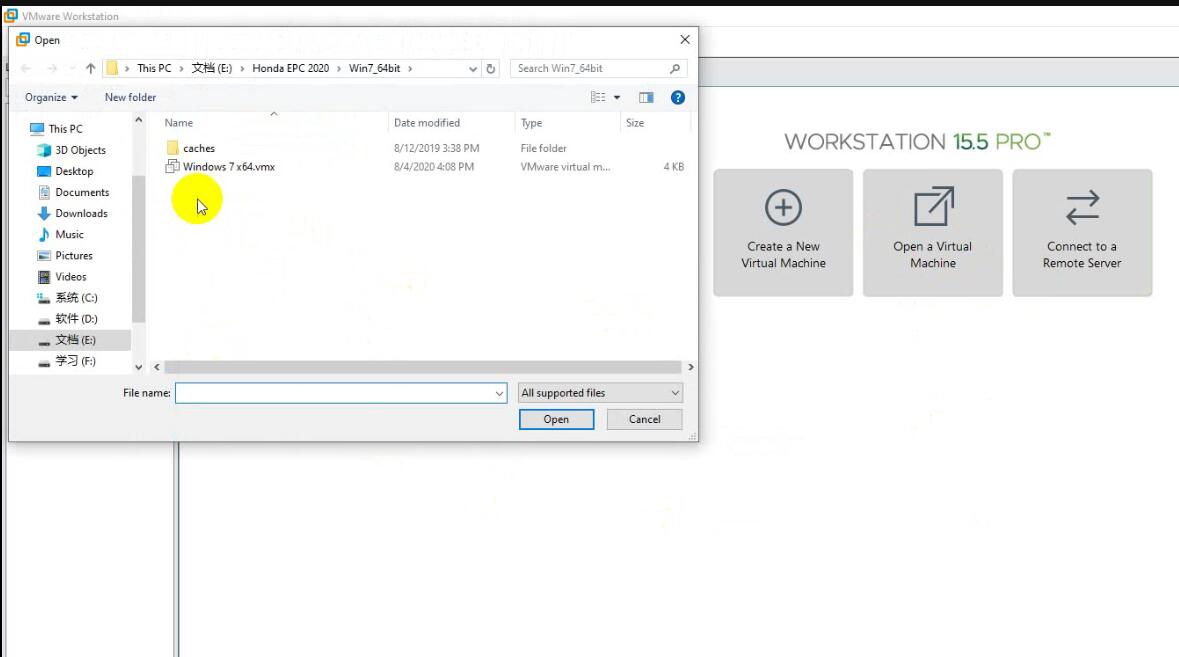Click the Forward navigation arrow
This screenshot has height=657, width=1179.
(52, 68)
